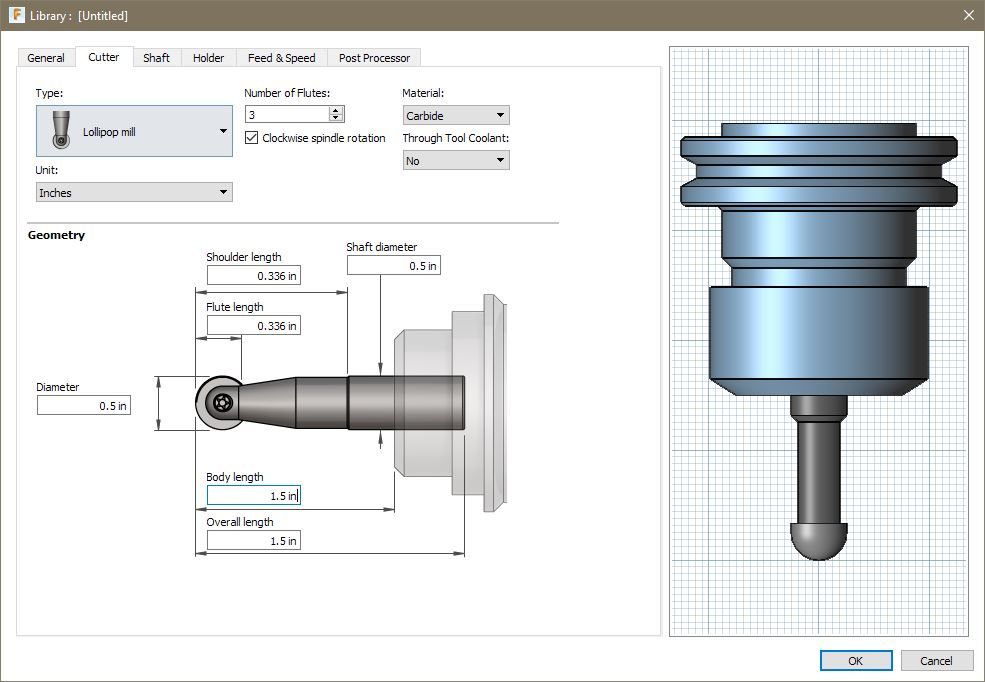Click the Library : [Untitled] window title

79,16
